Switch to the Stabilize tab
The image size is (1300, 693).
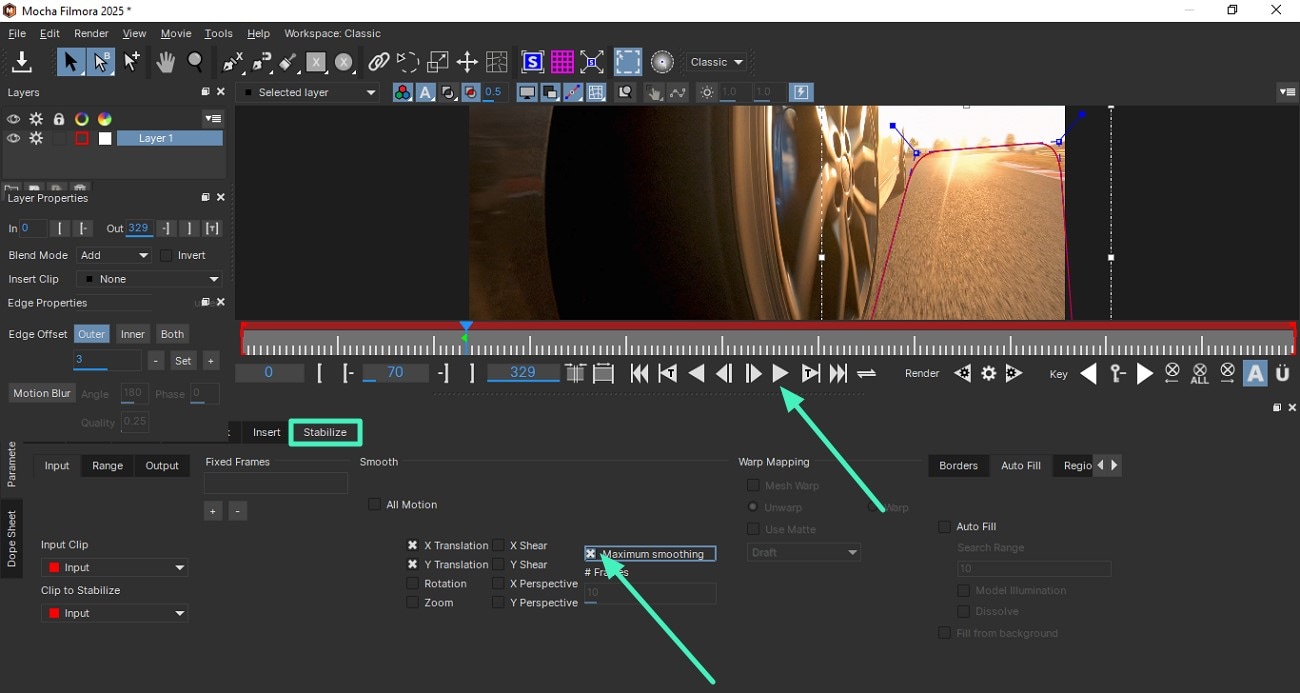325,432
